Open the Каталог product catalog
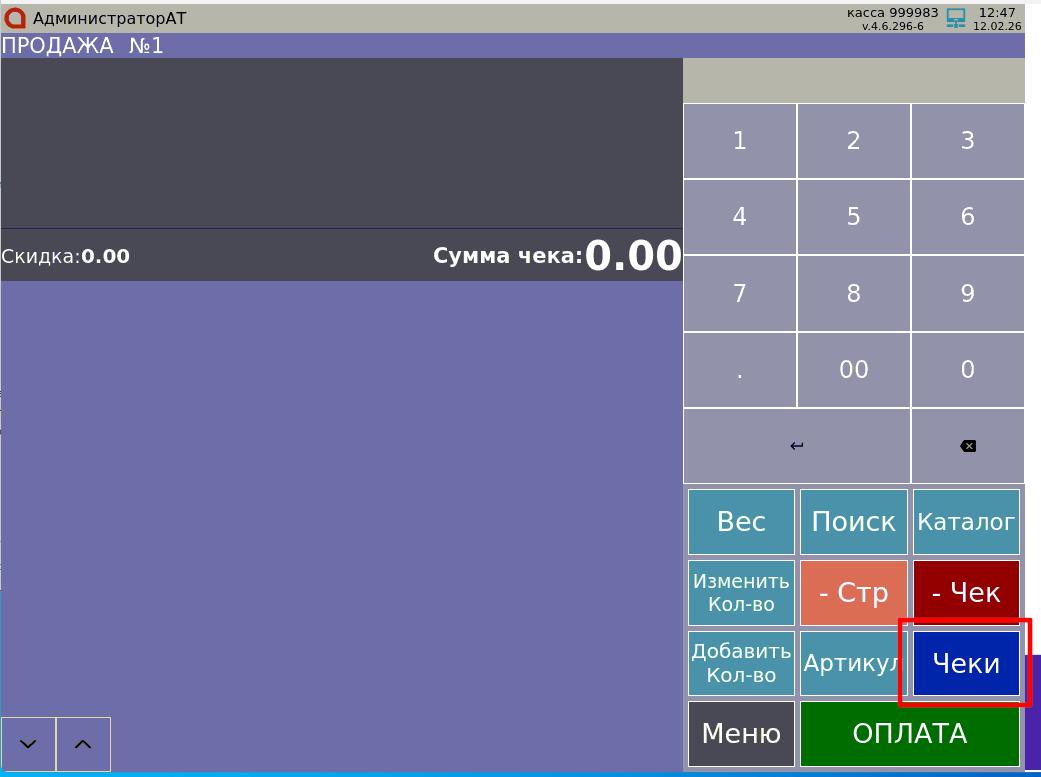1041x777 pixels. (x=966, y=522)
